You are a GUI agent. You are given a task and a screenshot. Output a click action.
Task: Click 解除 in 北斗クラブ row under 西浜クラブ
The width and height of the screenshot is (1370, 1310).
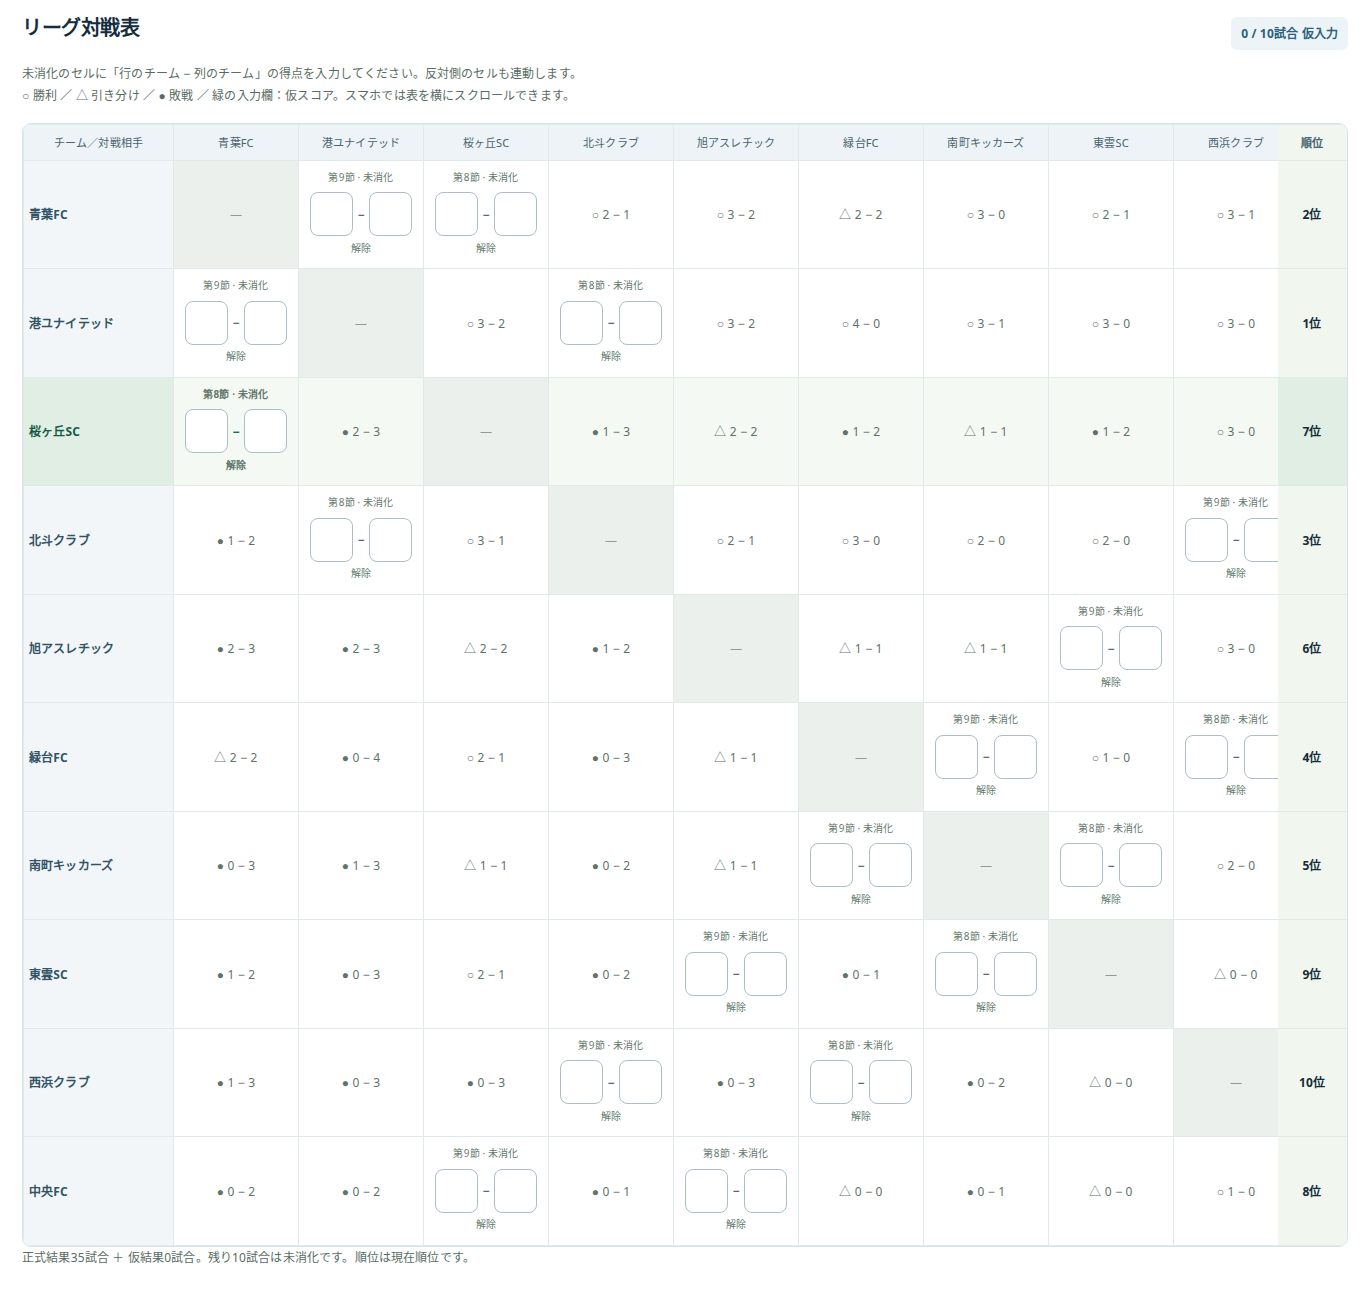coord(1236,573)
